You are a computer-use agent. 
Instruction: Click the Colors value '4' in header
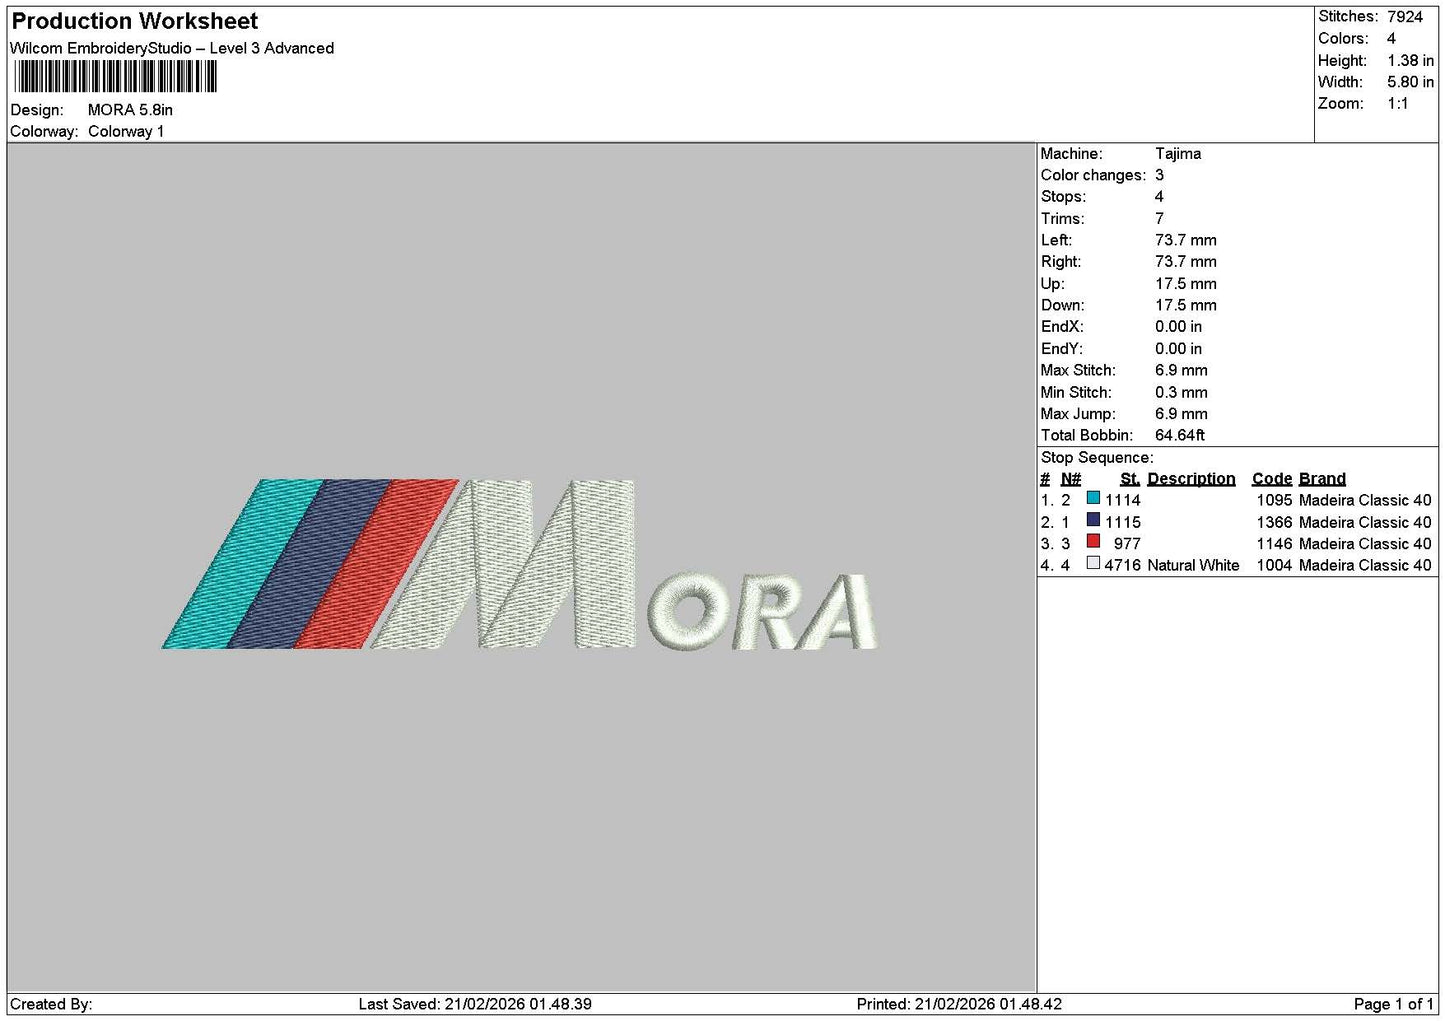click(x=1391, y=38)
